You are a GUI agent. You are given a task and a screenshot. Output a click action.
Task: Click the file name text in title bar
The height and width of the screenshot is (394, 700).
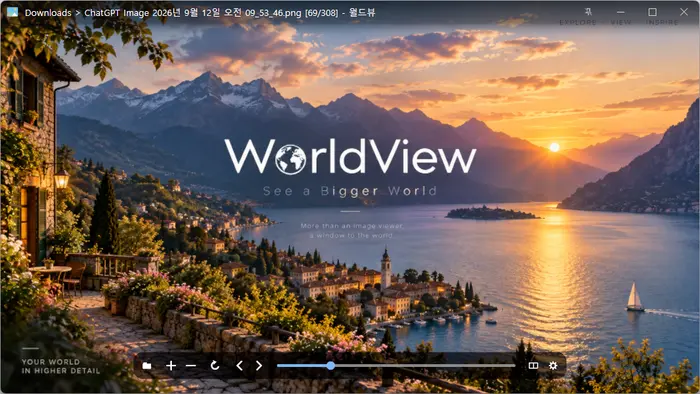coord(193,13)
